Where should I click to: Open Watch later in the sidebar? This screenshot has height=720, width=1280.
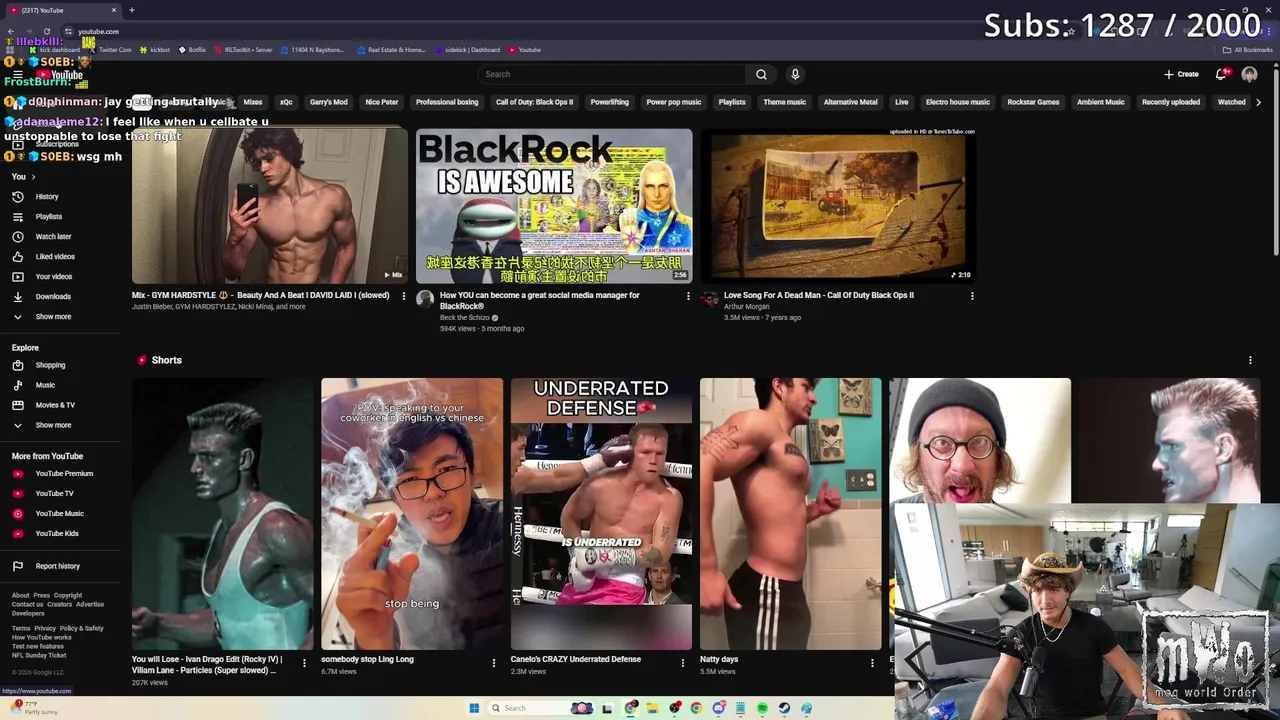(62, 237)
